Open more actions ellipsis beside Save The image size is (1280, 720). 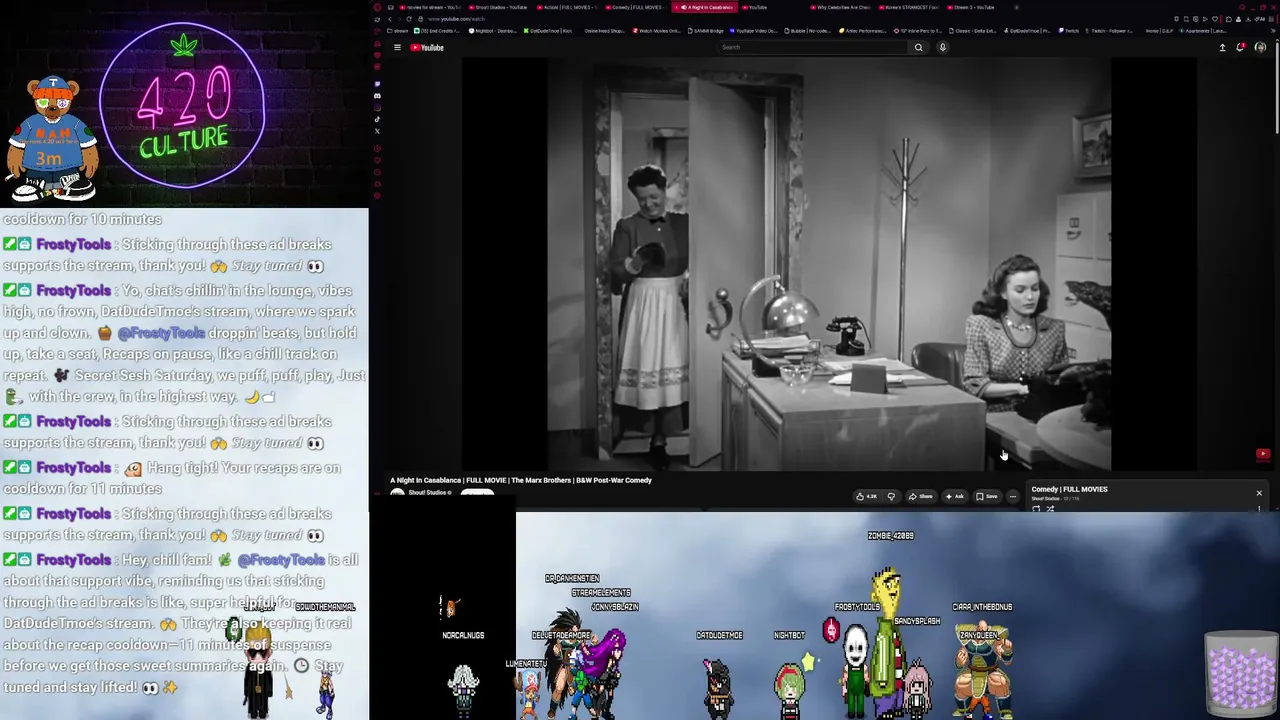[1012, 496]
